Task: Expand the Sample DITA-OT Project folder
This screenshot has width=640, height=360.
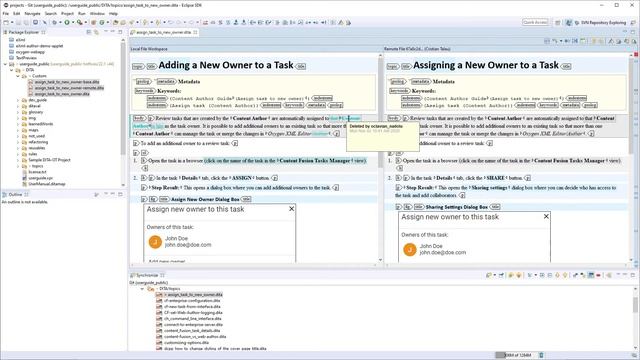Action: [x=18, y=160]
